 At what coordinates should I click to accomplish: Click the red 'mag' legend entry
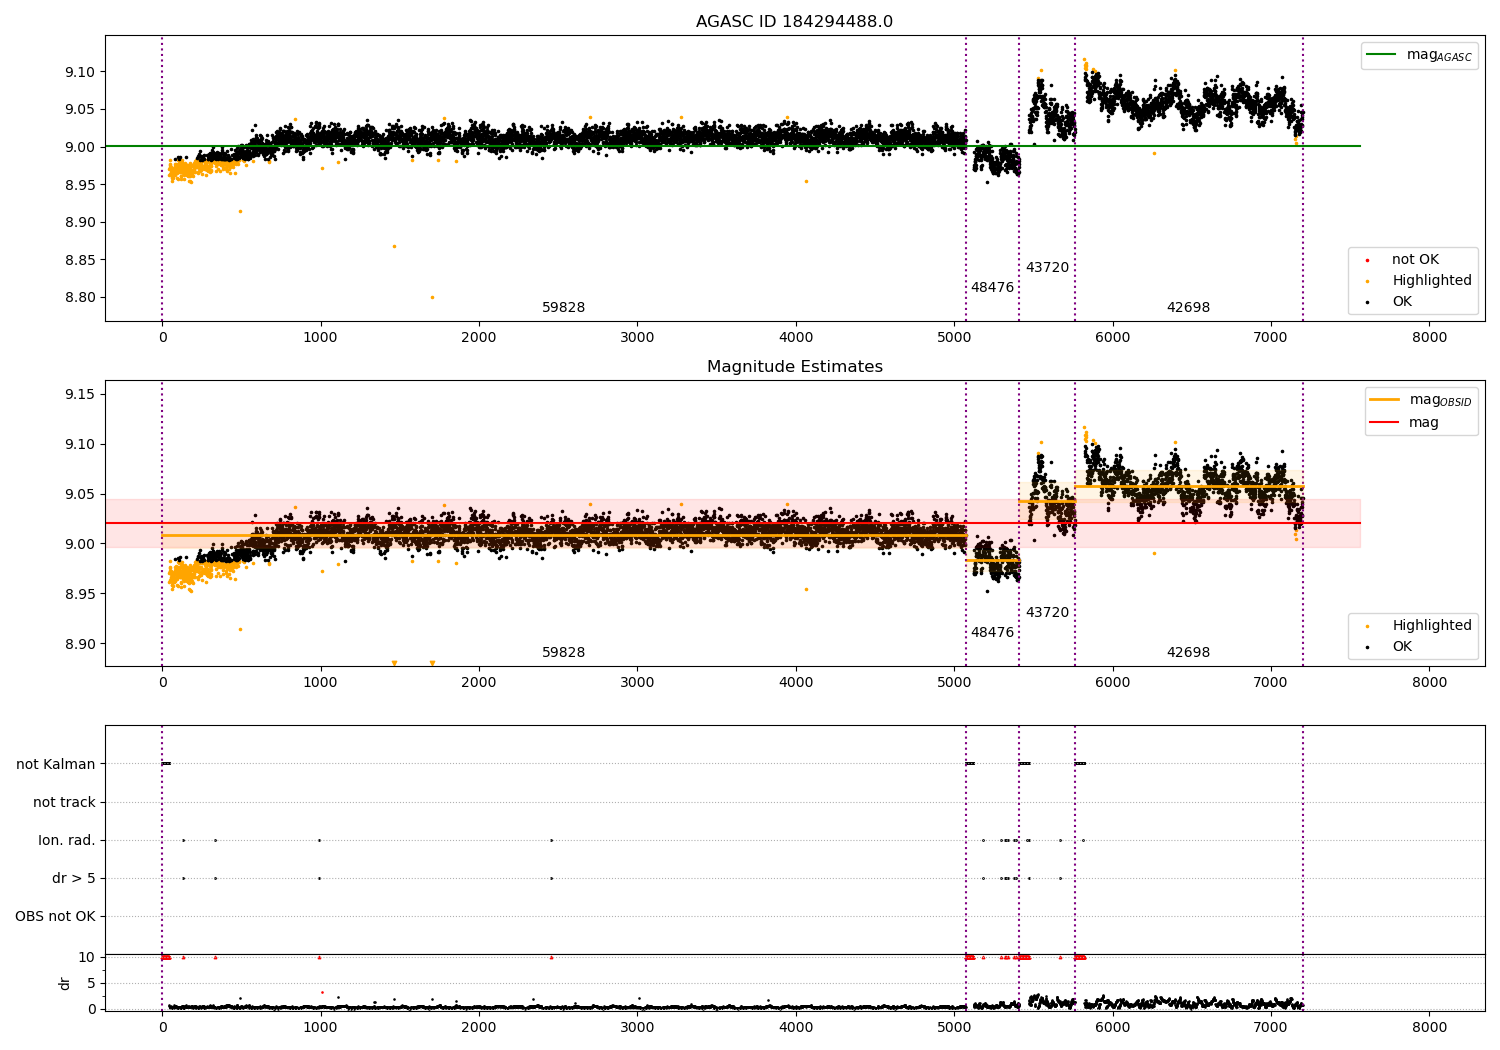click(x=1404, y=423)
